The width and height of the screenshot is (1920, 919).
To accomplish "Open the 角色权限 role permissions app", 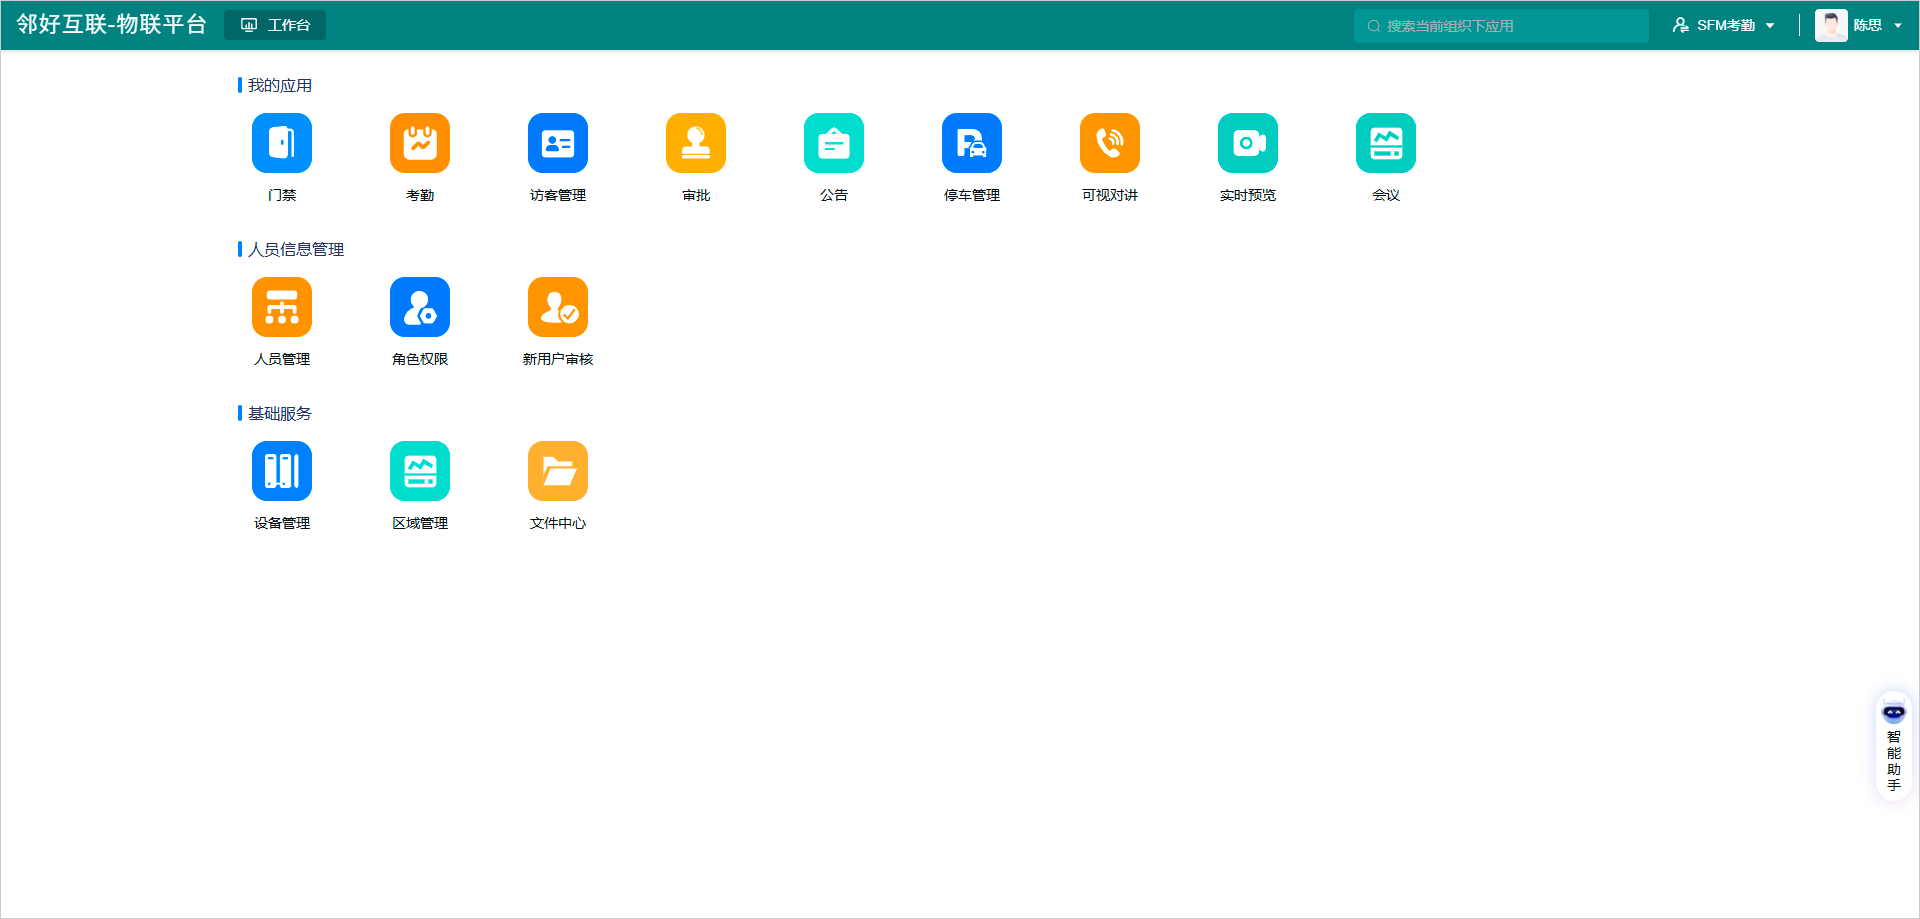I will pyautogui.click(x=419, y=307).
